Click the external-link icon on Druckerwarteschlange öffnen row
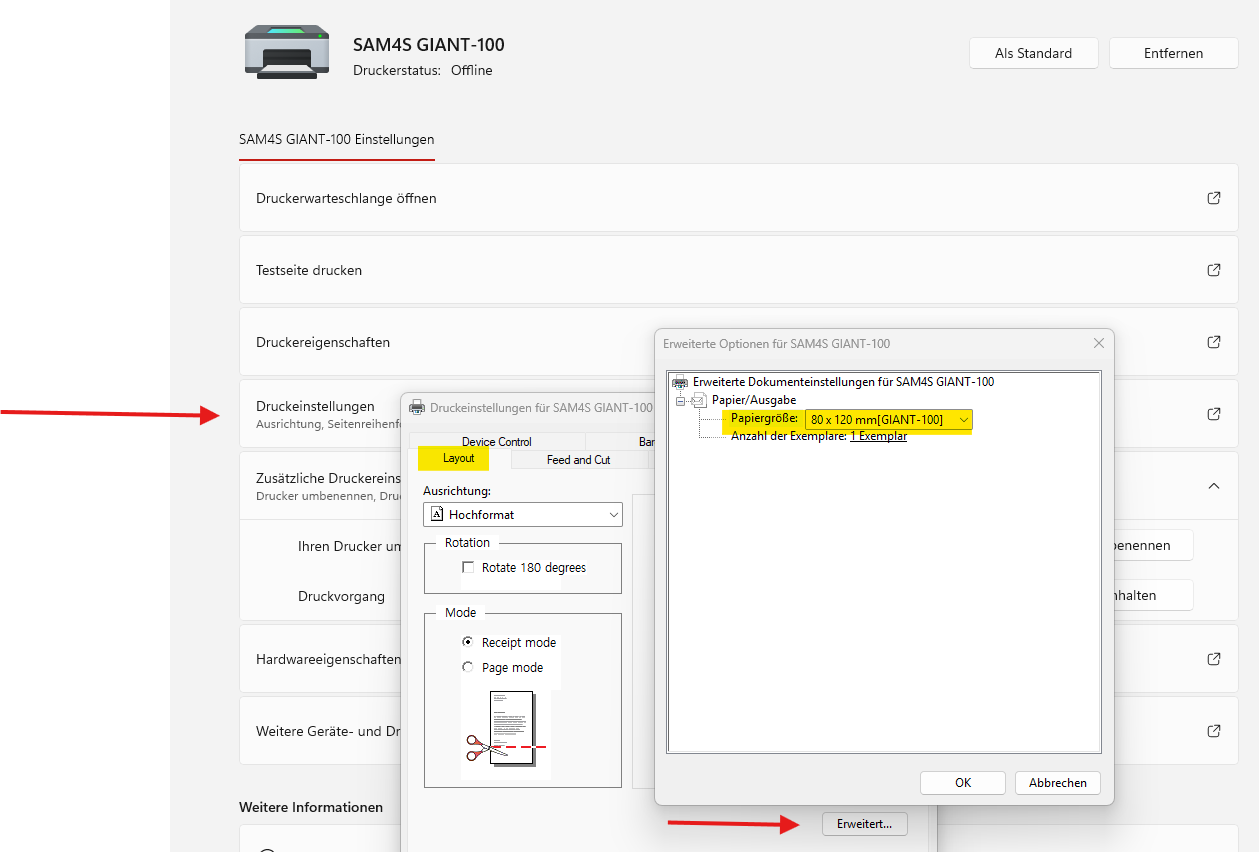 coord(1214,198)
